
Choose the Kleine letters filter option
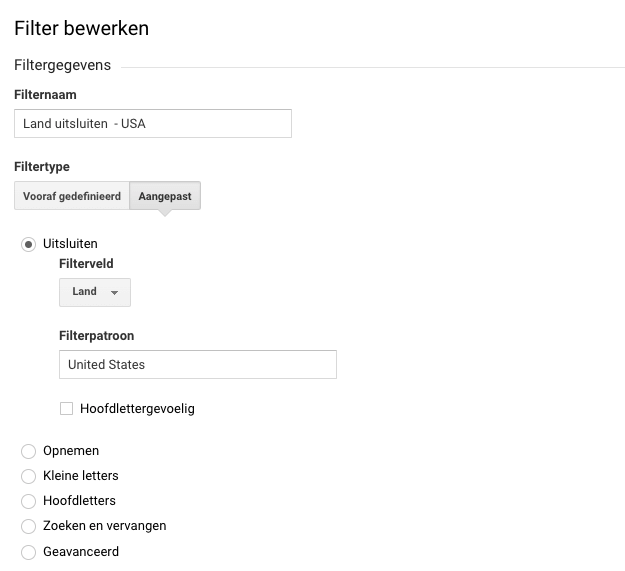coord(28,476)
